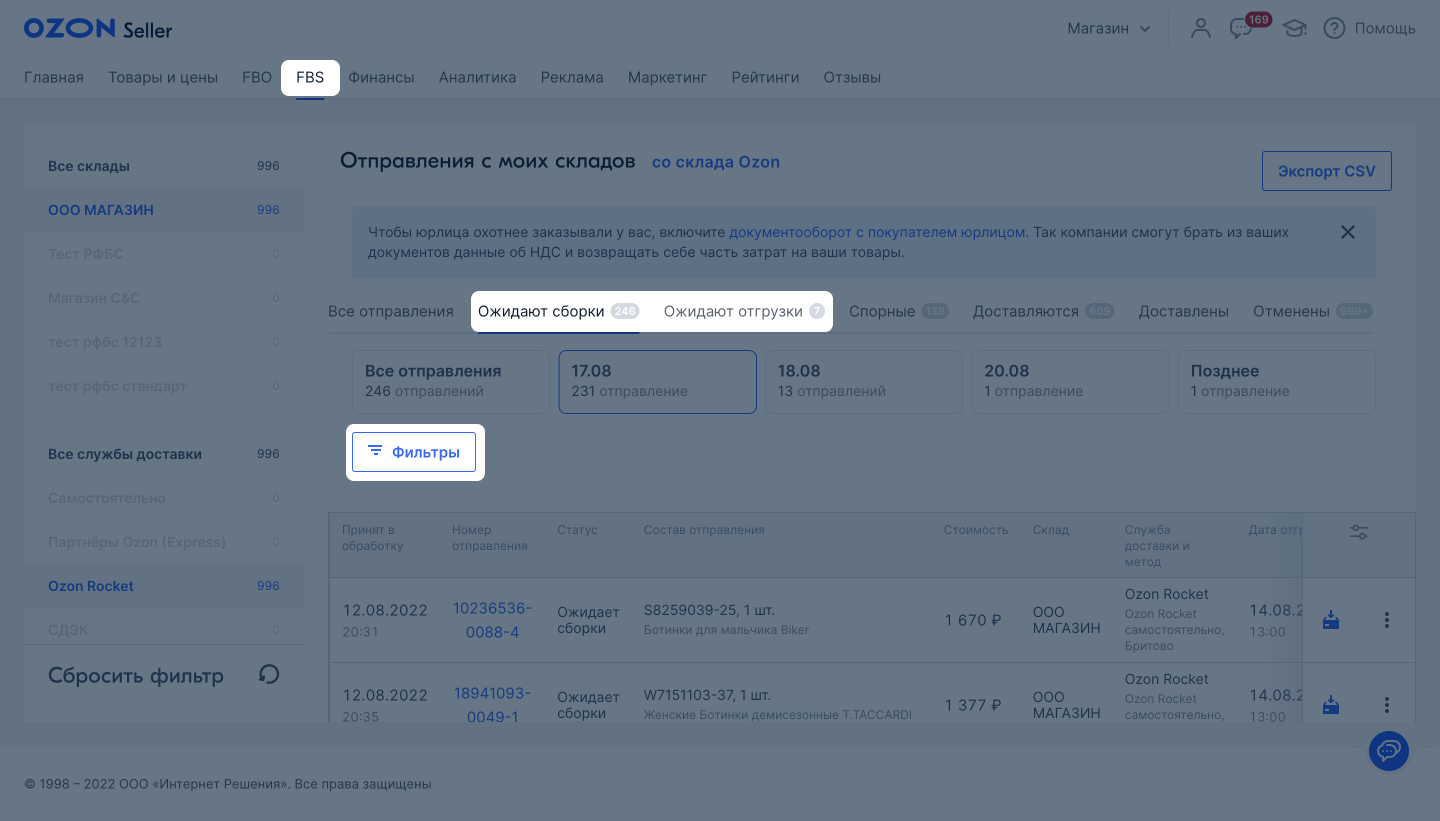Switch to Доставляются tab
The image size is (1440, 821).
point(1043,311)
